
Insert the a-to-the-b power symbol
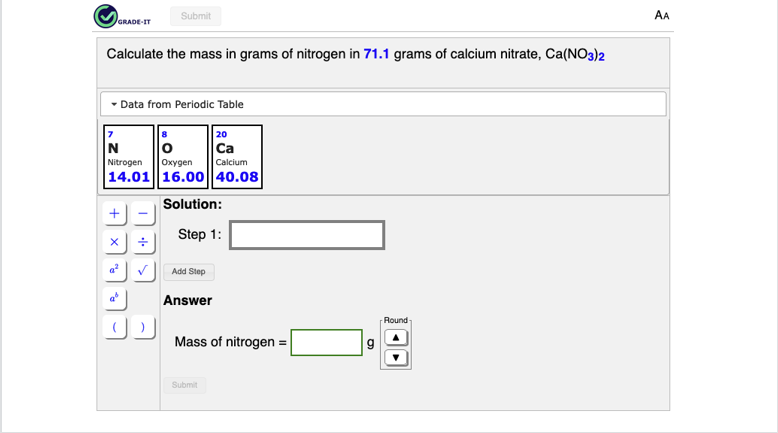[115, 298]
